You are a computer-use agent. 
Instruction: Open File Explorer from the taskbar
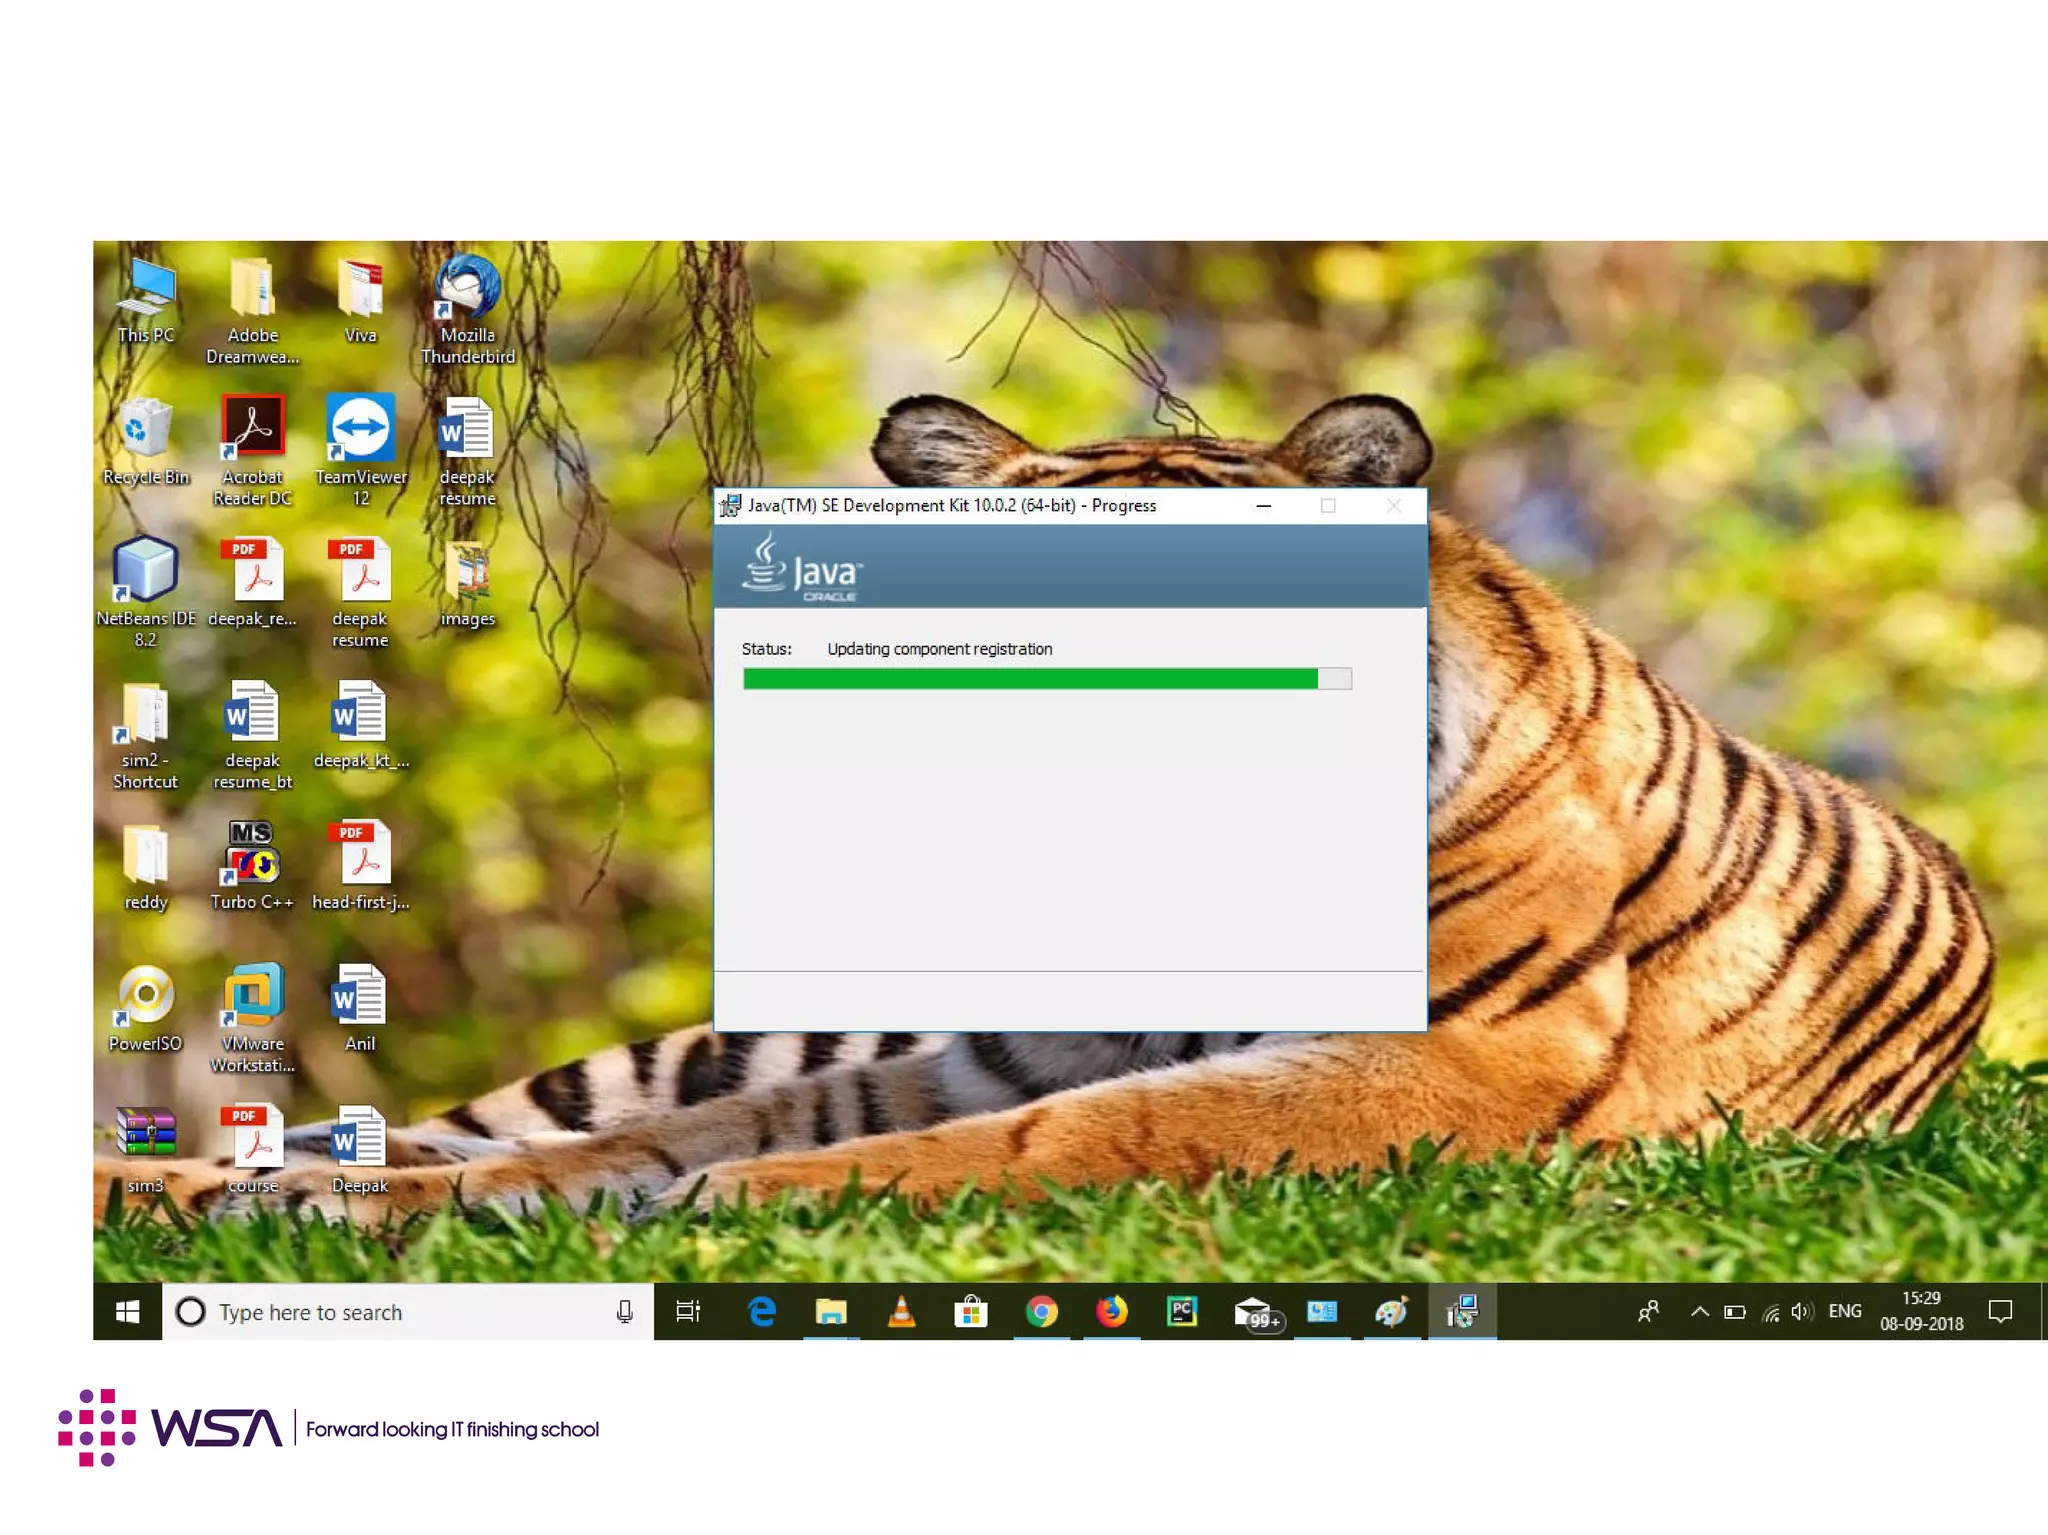click(x=831, y=1311)
